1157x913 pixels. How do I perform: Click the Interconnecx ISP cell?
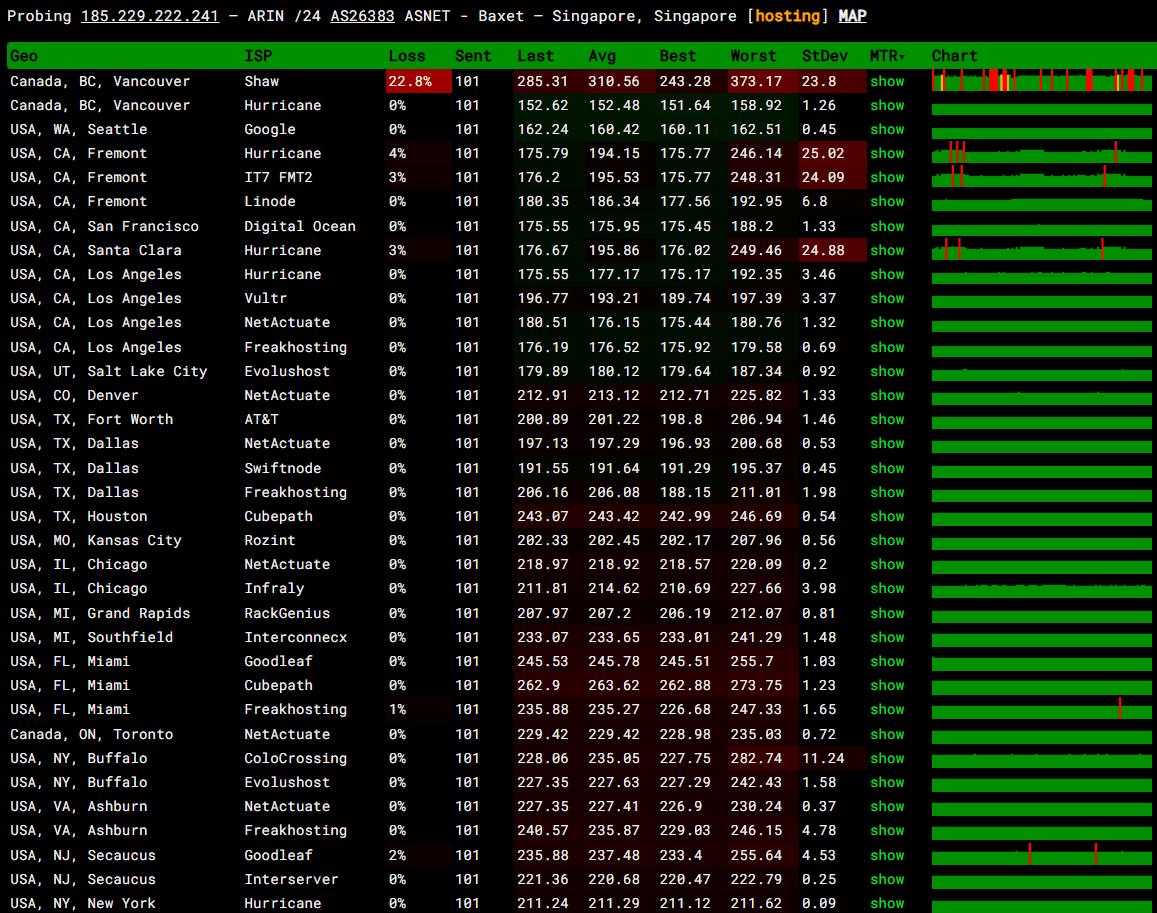point(295,637)
